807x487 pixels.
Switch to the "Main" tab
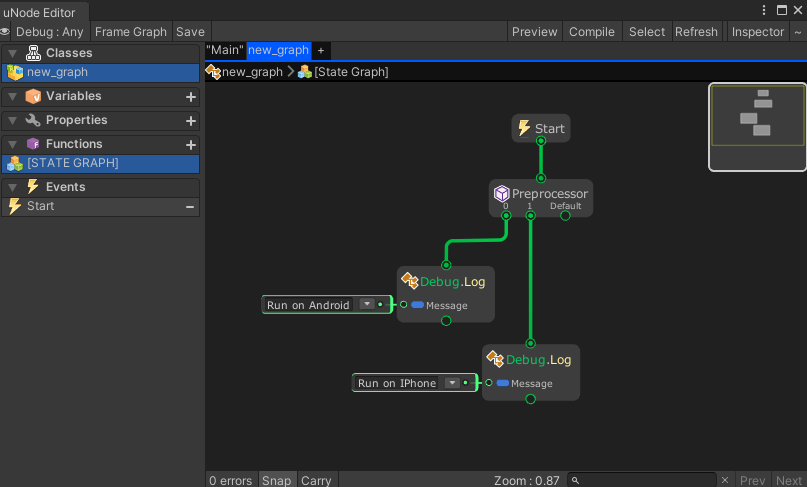[x=225, y=50]
